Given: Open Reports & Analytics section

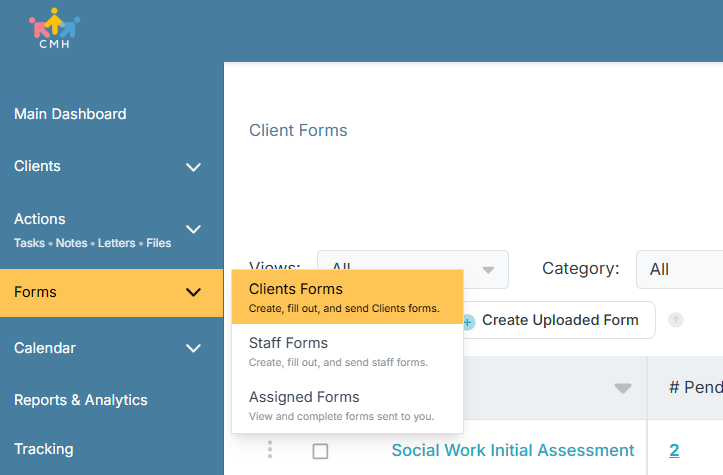Looking at the screenshot, I should (81, 400).
